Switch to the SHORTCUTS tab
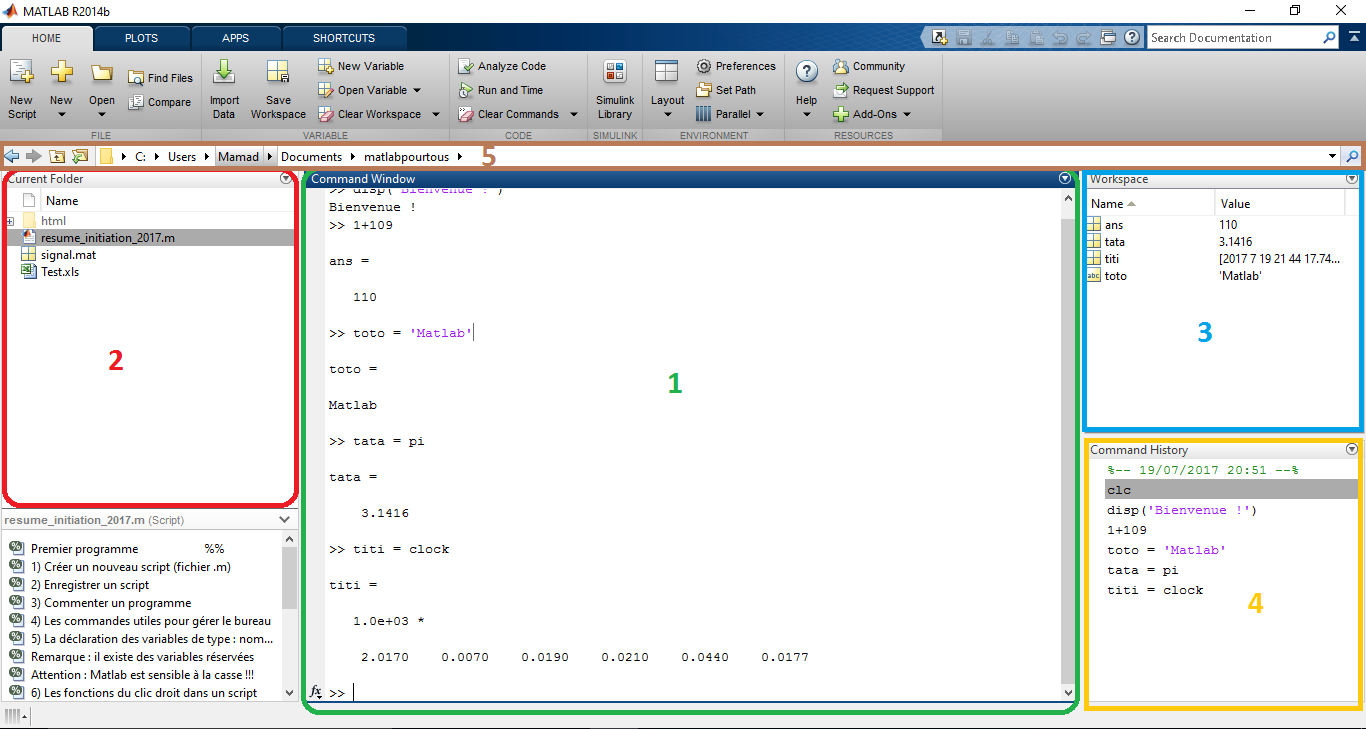This screenshot has width=1366, height=729. coord(344,38)
